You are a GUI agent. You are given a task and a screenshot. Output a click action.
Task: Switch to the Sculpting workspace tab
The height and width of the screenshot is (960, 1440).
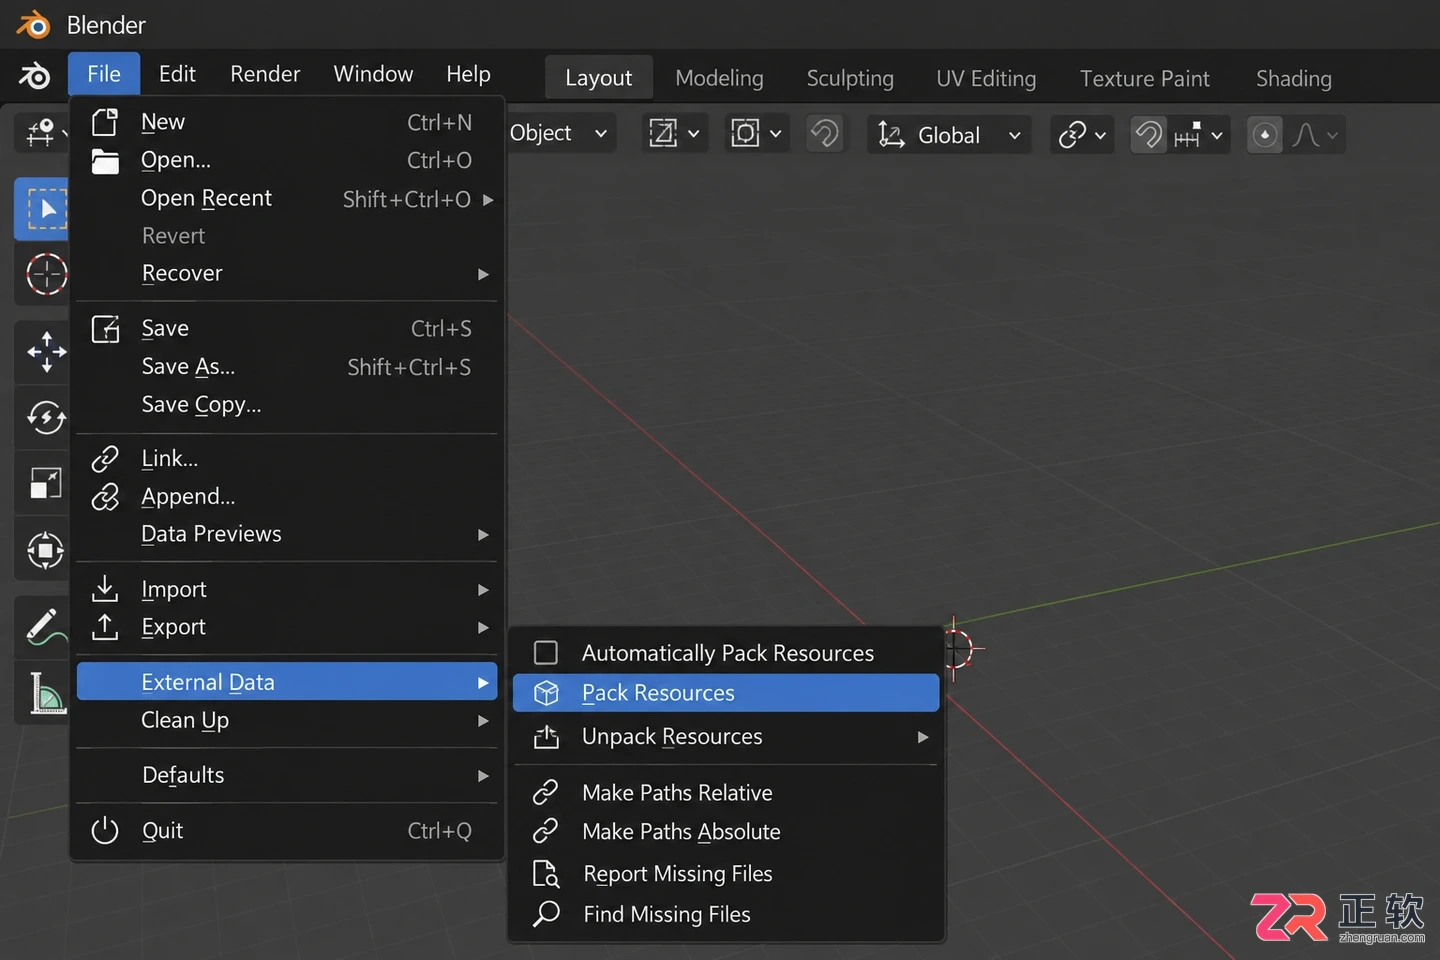click(x=850, y=78)
